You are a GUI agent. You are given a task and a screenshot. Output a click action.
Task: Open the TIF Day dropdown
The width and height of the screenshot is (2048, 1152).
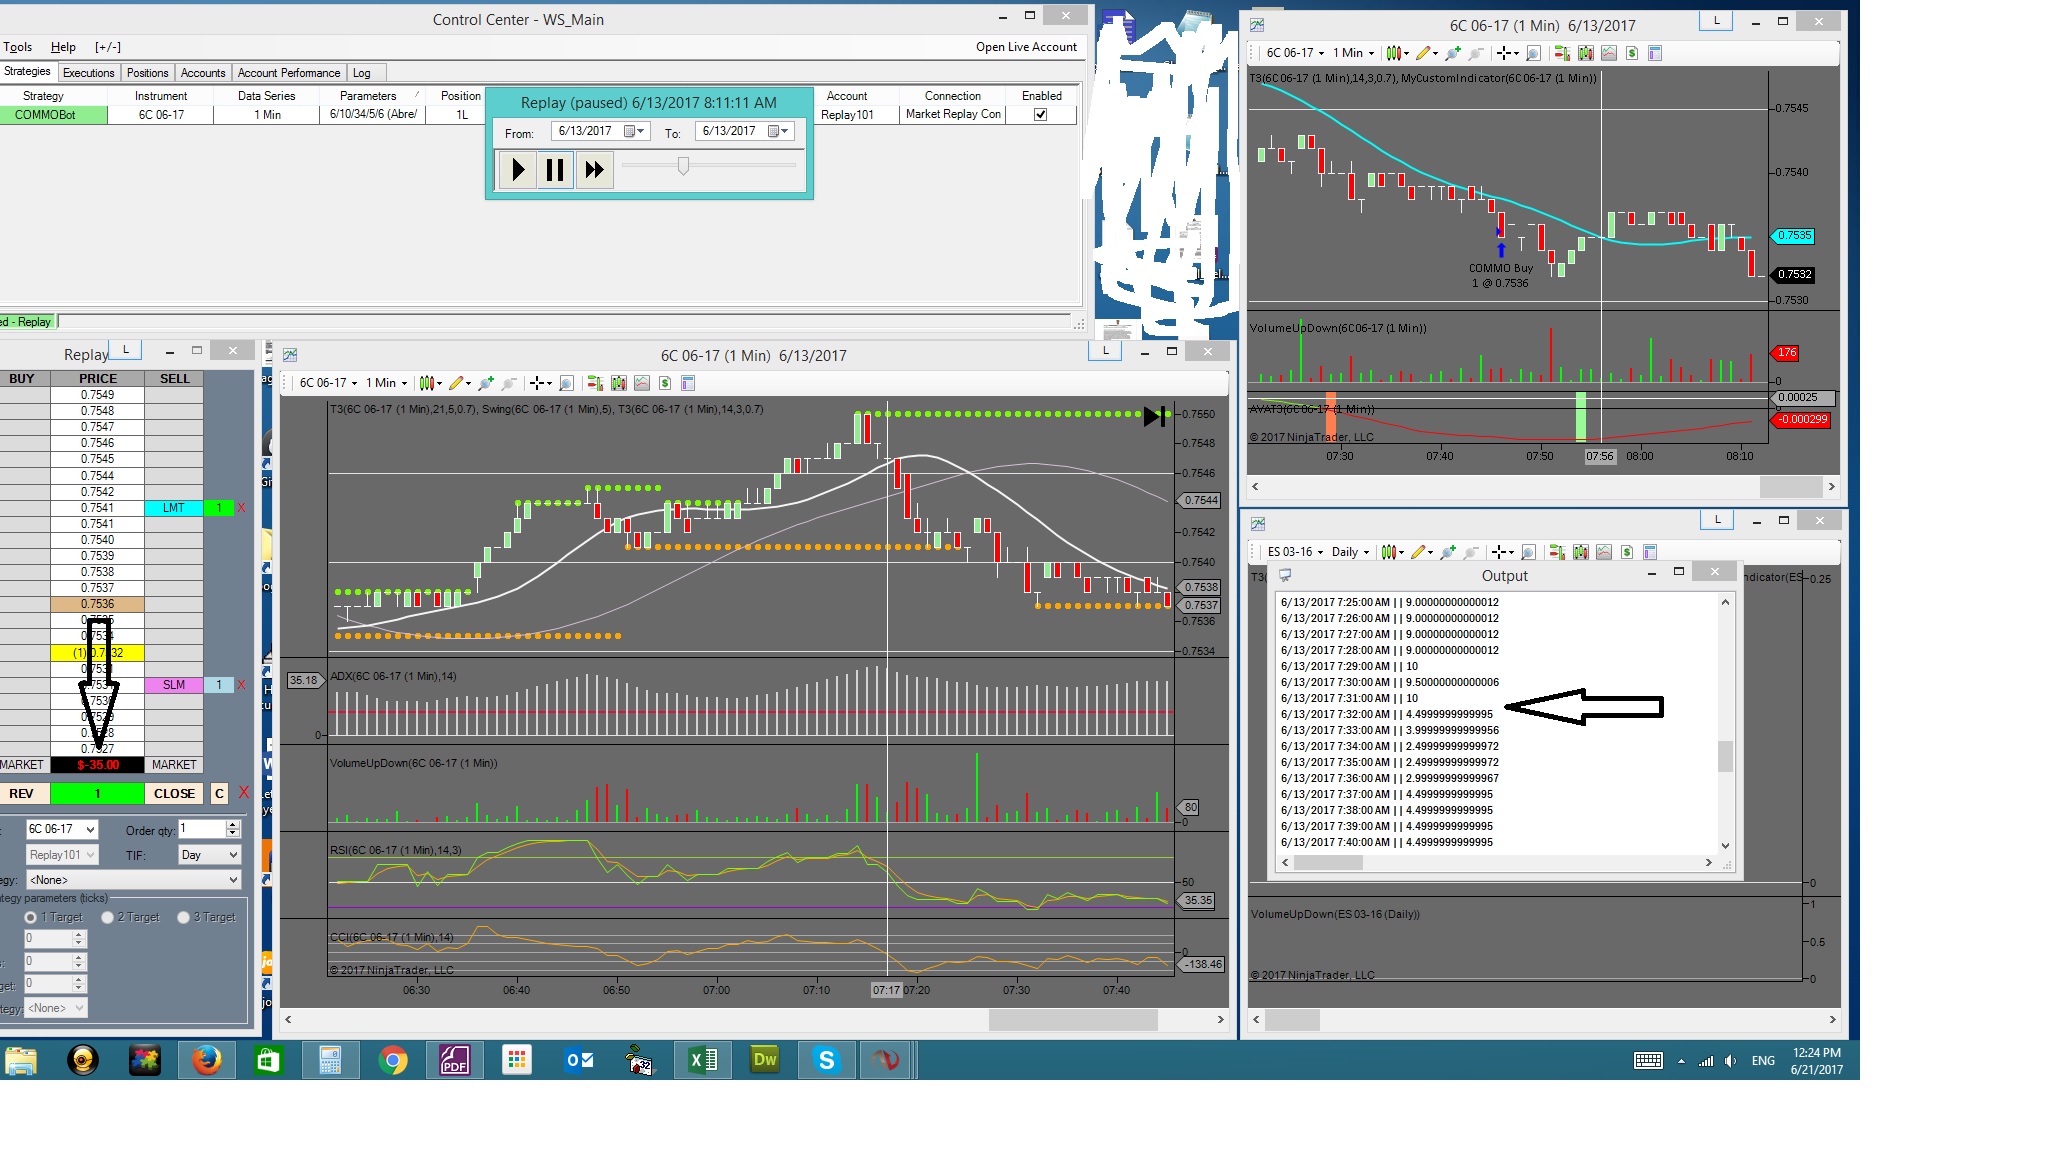pos(209,855)
